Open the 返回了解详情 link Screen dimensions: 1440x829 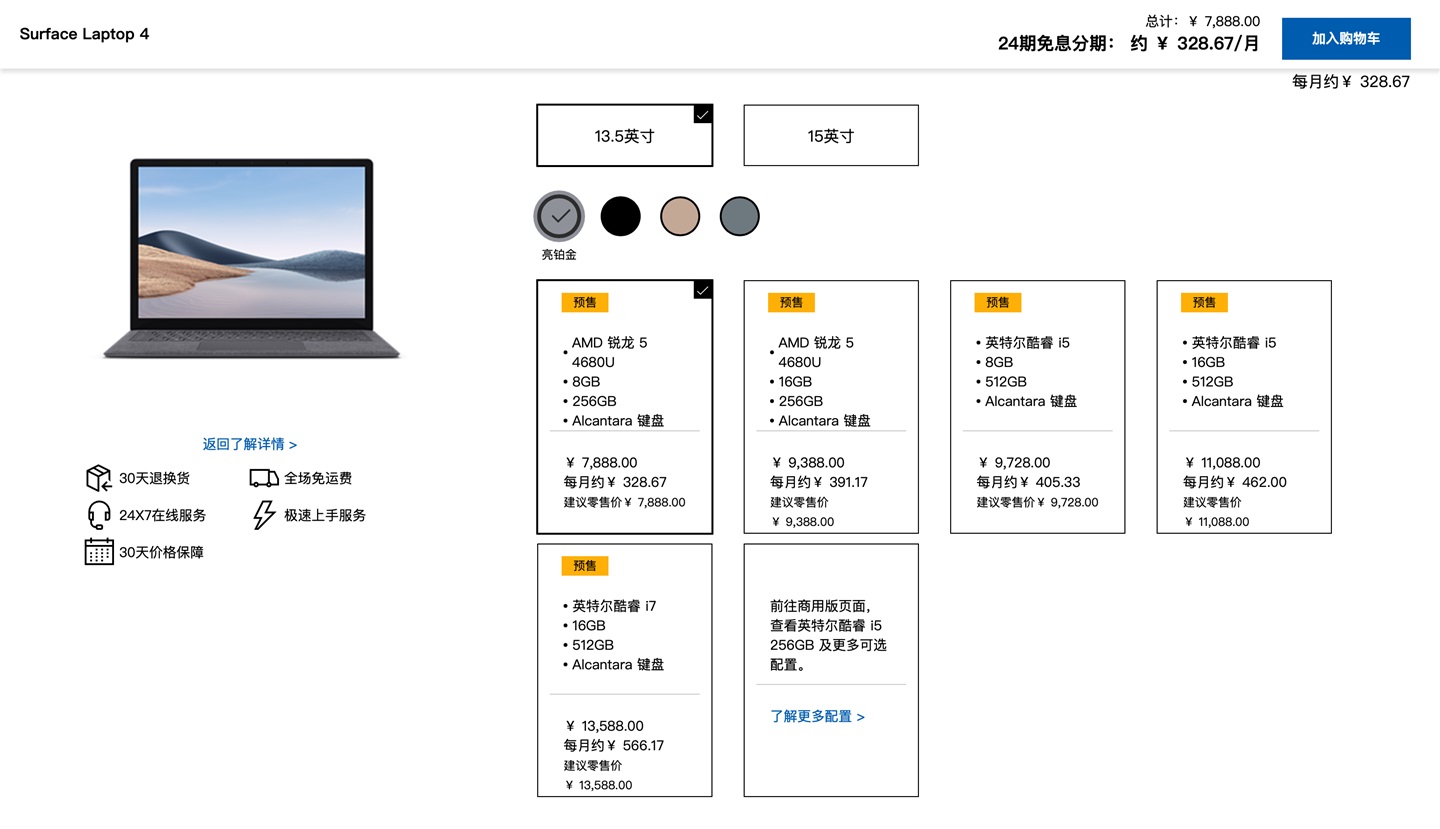coord(251,443)
